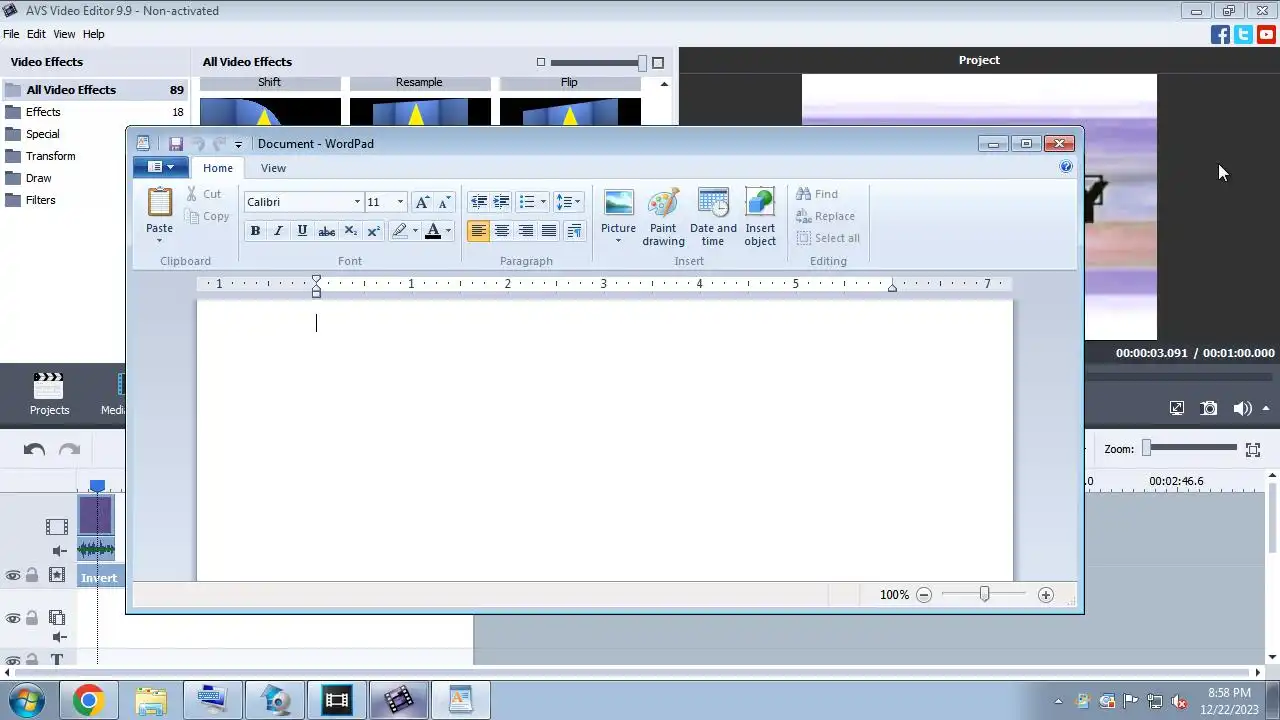
Task: Open the AVS Edit menu
Action: [x=36, y=34]
